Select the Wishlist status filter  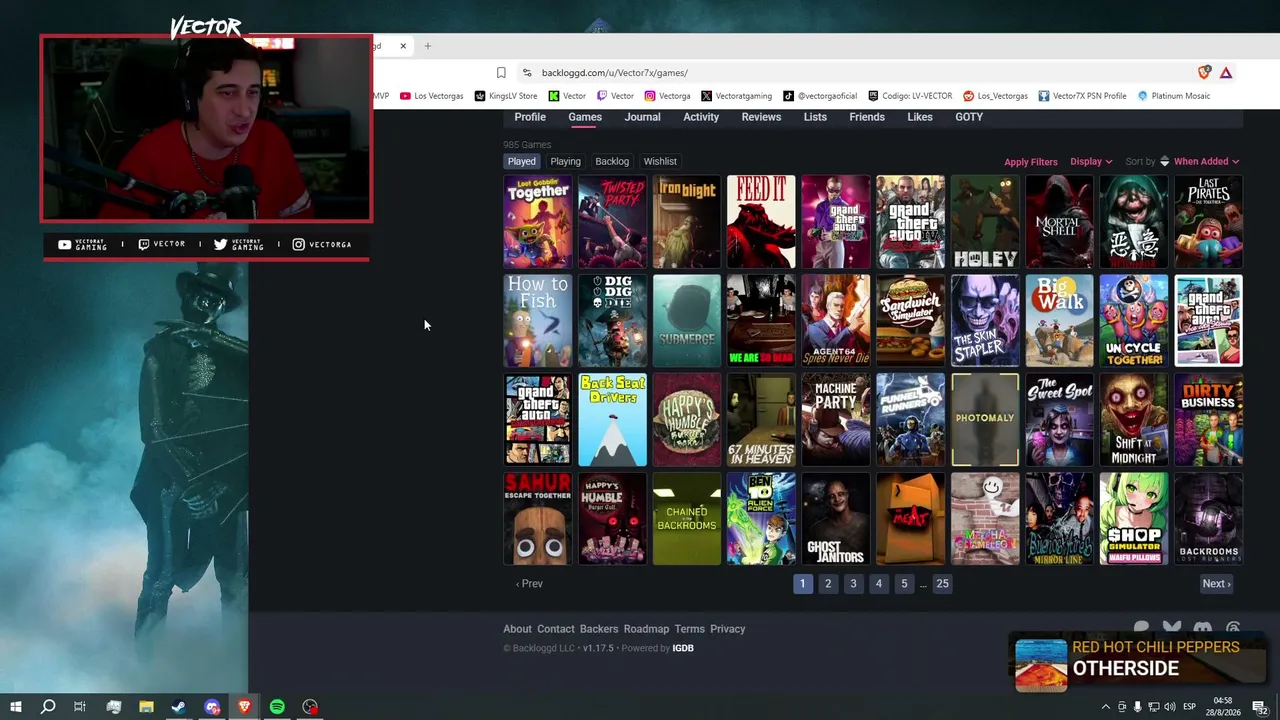(660, 161)
